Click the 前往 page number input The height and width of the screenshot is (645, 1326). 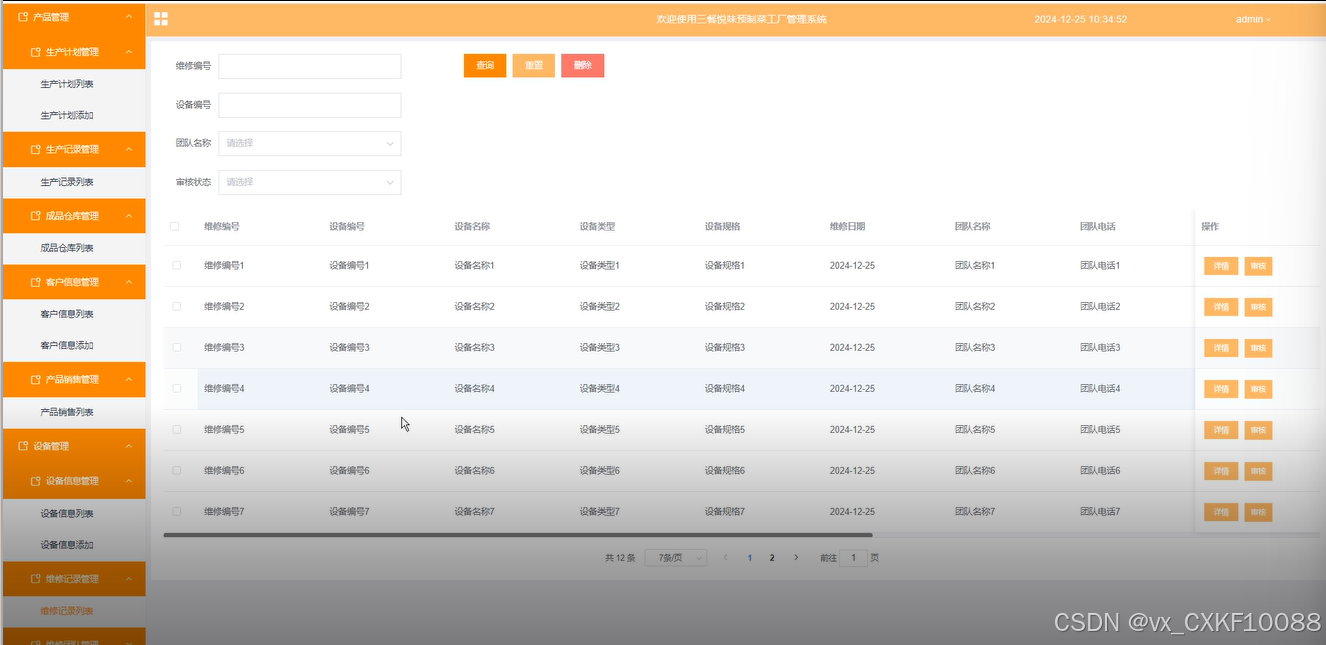pyautogui.click(x=853, y=558)
